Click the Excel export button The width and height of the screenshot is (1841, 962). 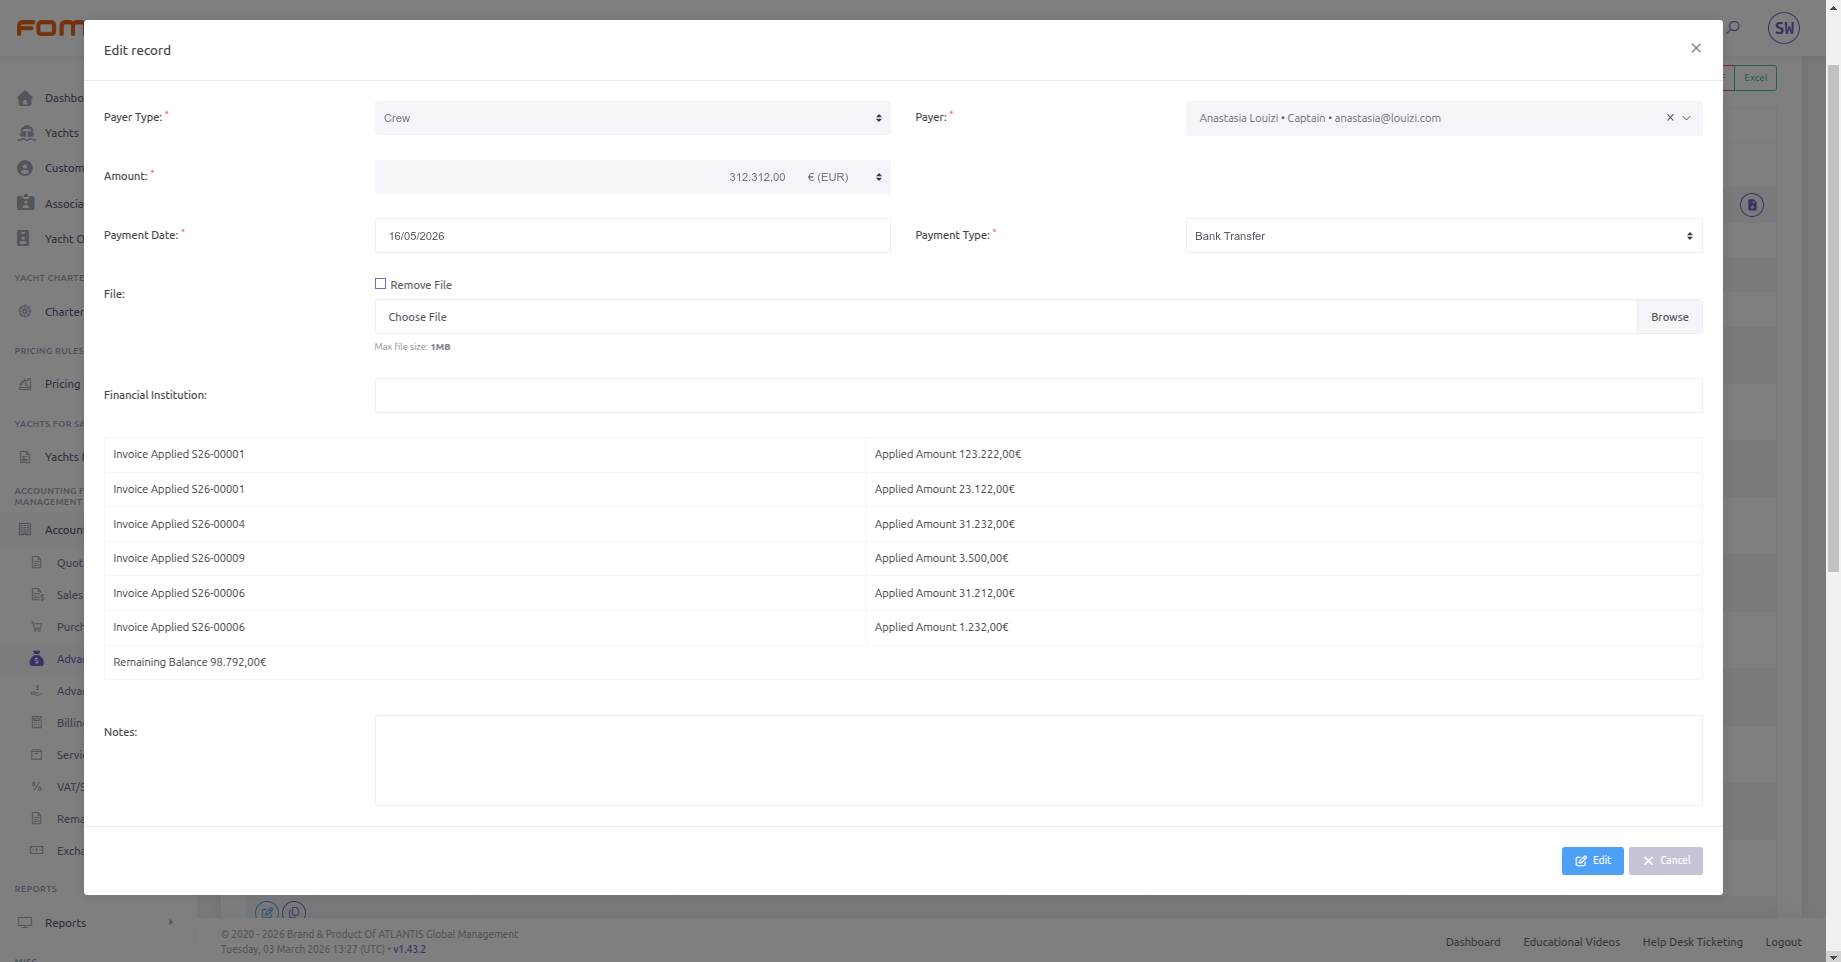click(x=1755, y=78)
